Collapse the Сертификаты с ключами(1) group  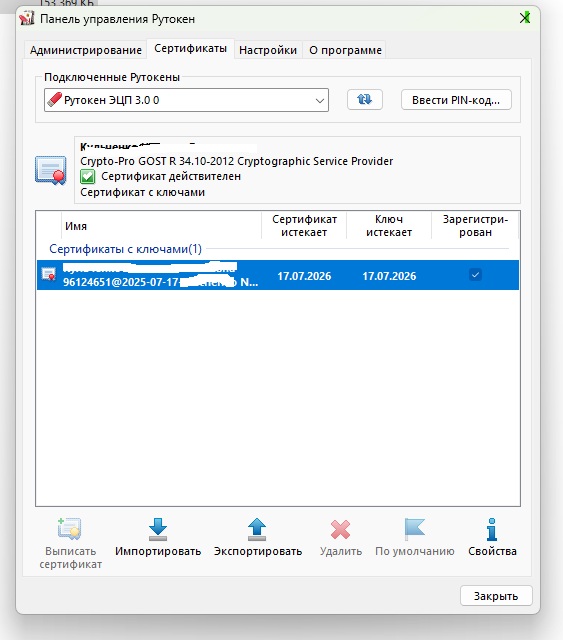coord(125,249)
